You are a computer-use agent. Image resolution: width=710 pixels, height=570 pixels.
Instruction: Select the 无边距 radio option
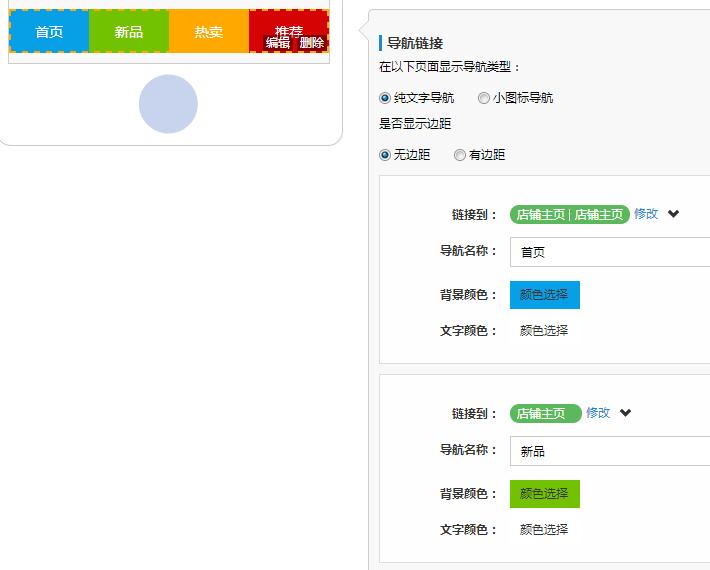pyautogui.click(x=385, y=155)
